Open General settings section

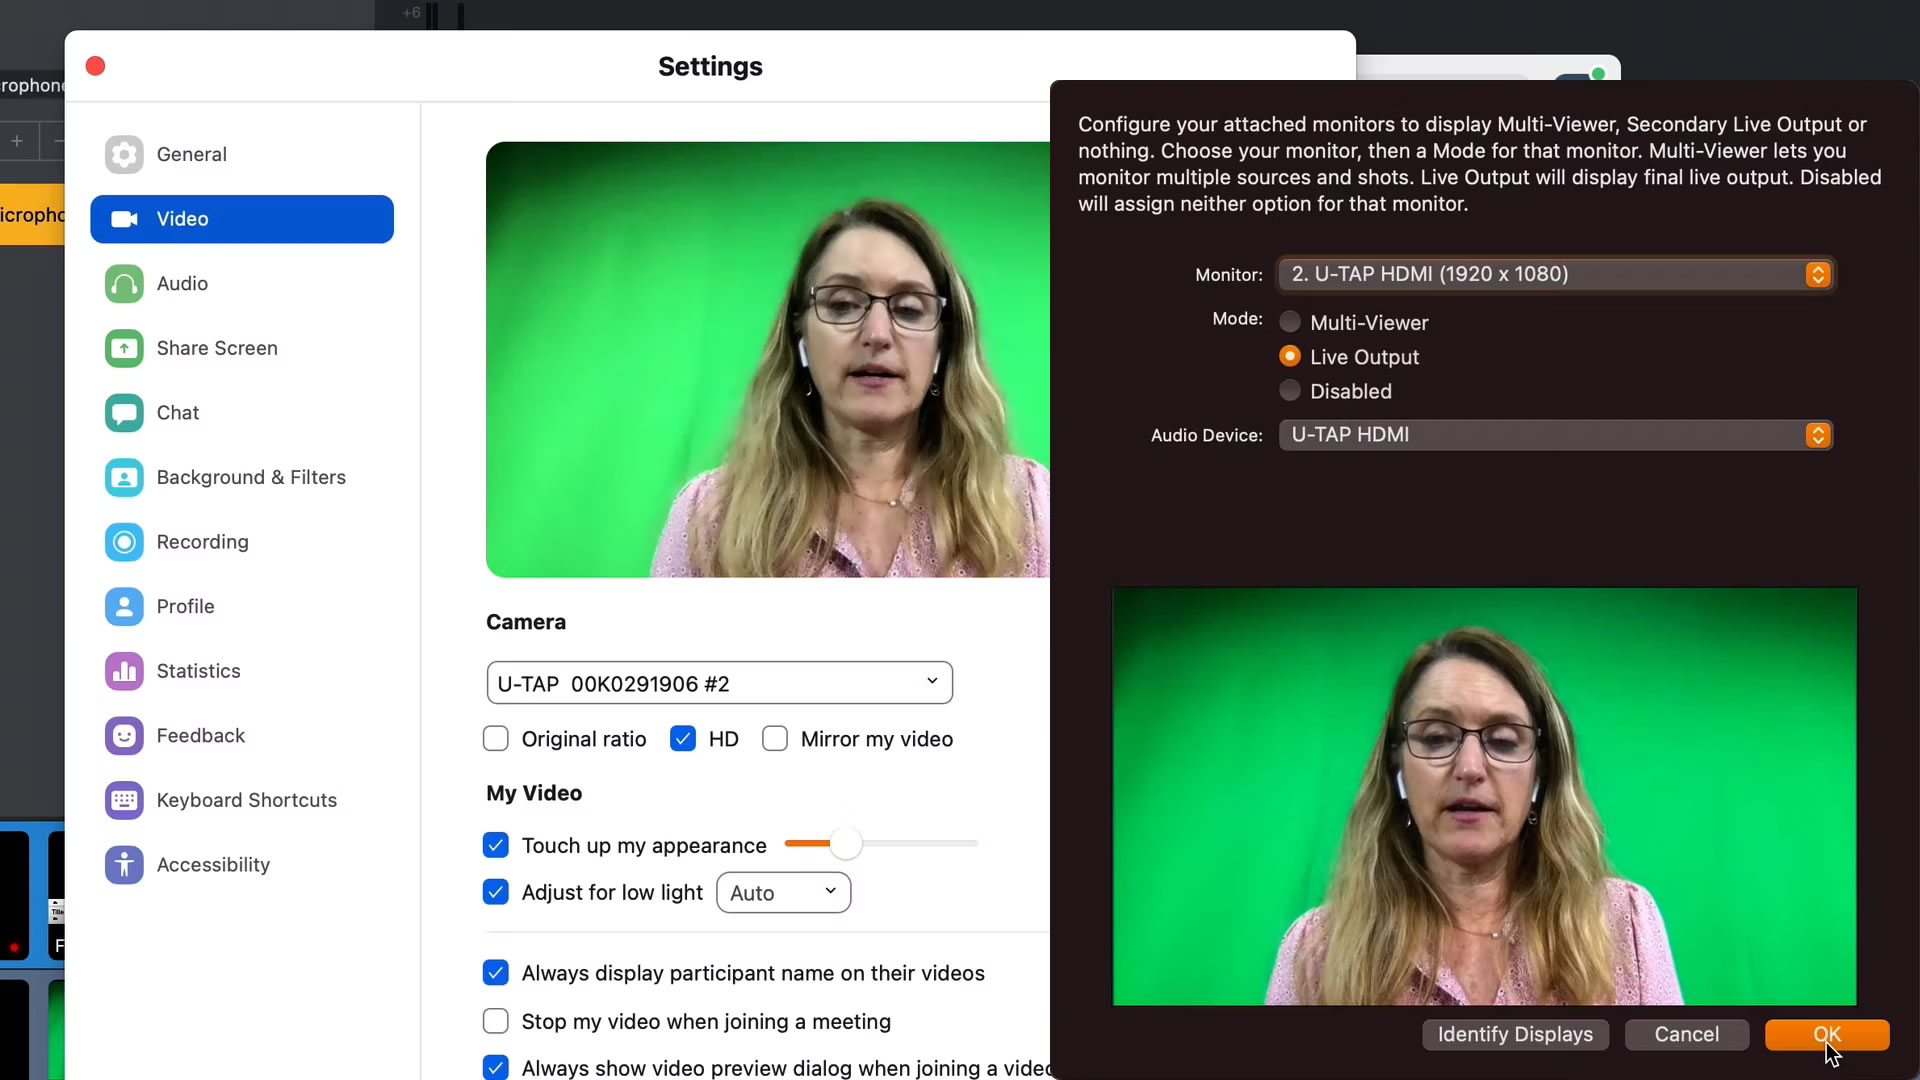click(242, 154)
